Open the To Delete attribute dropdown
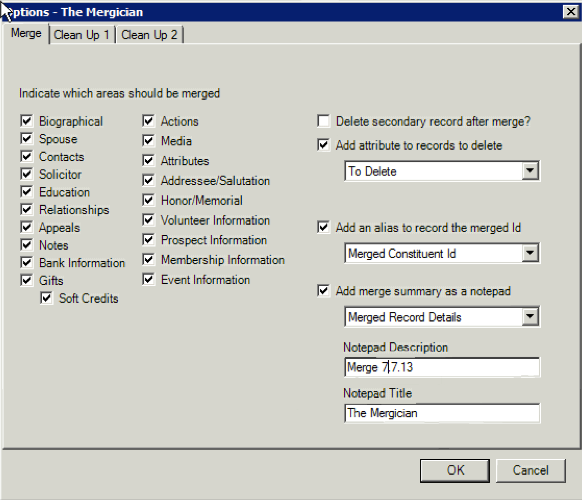Screen dimensions: 582x500 coord(530,171)
